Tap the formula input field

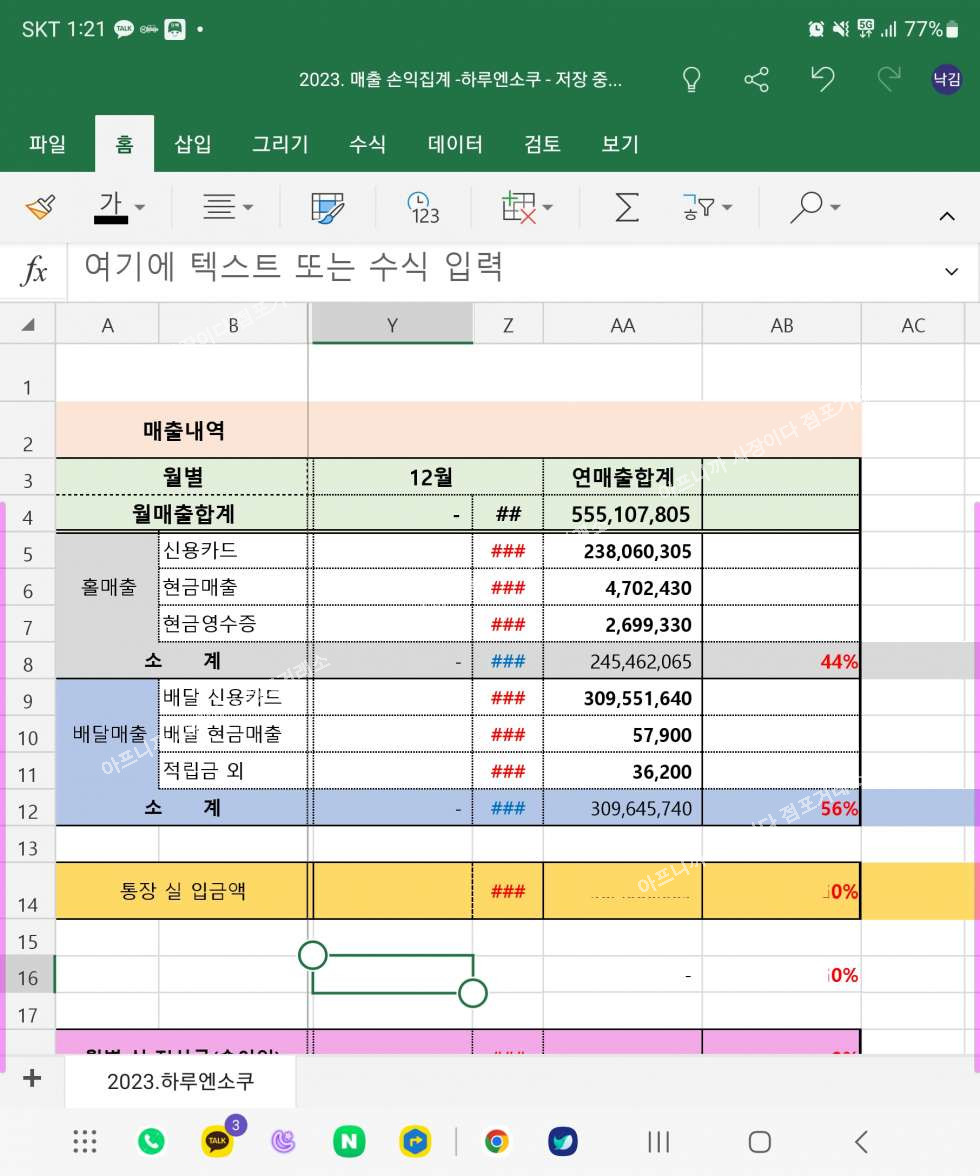[x=500, y=268]
